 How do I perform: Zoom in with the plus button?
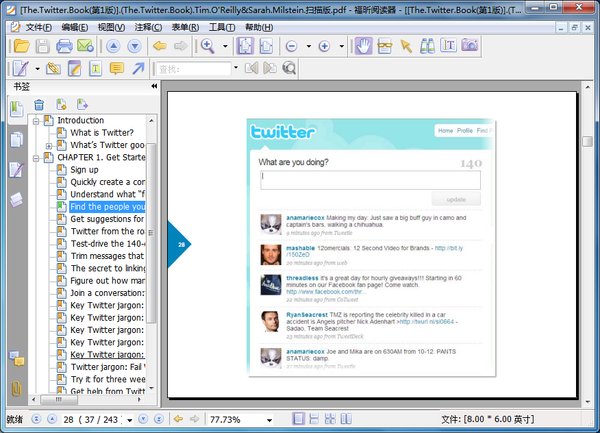point(324,46)
